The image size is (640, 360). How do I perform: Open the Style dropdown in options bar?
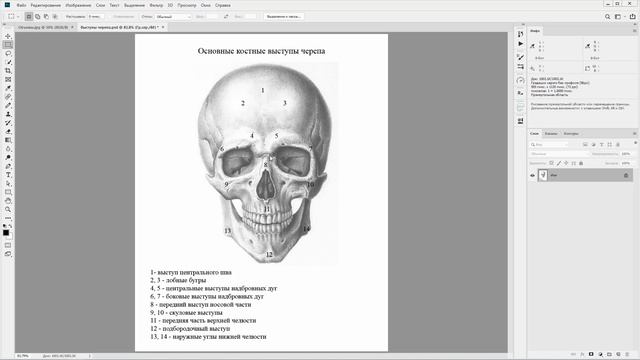pyautogui.click(x=173, y=17)
